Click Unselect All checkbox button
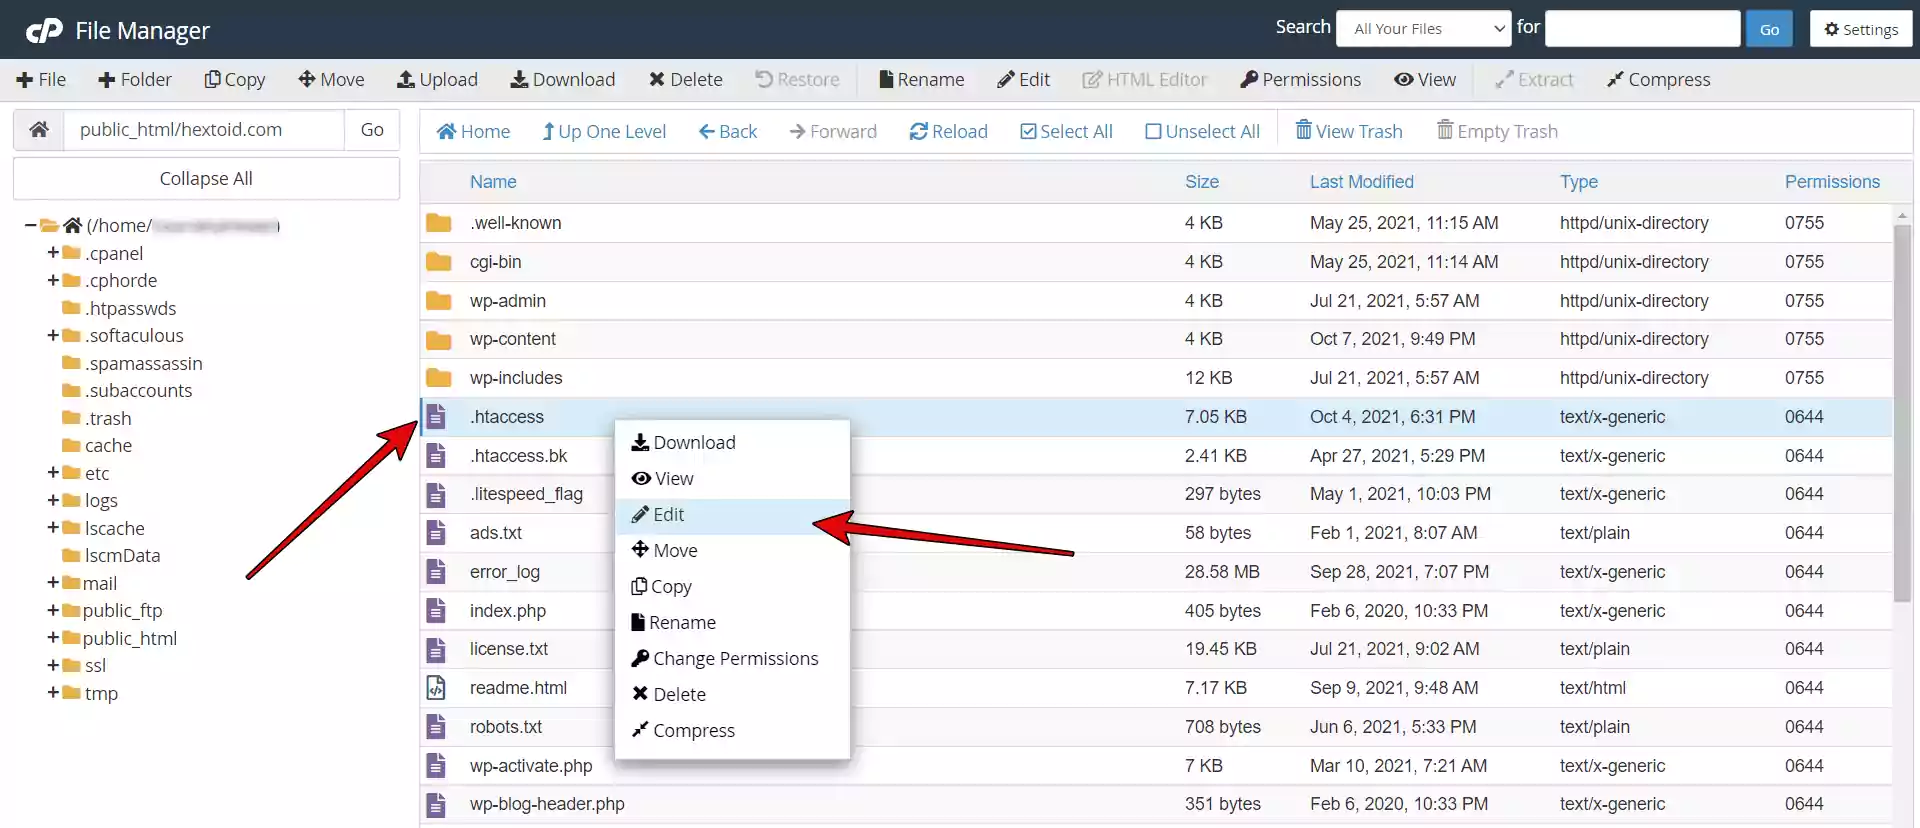Viewport: 1920px width, 828px height. 1202,131
